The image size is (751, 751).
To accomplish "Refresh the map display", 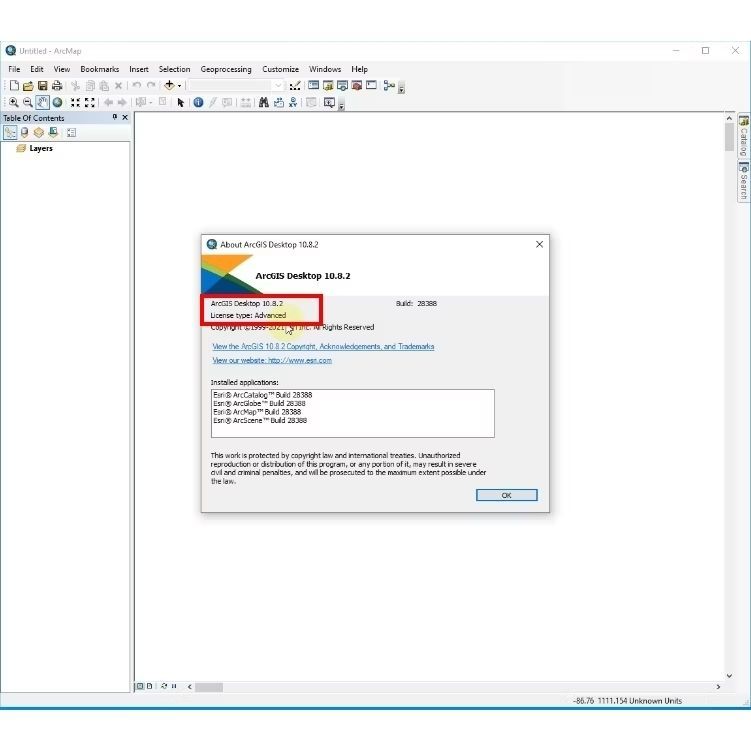I will pyautogui.click(x=164, y=686).
